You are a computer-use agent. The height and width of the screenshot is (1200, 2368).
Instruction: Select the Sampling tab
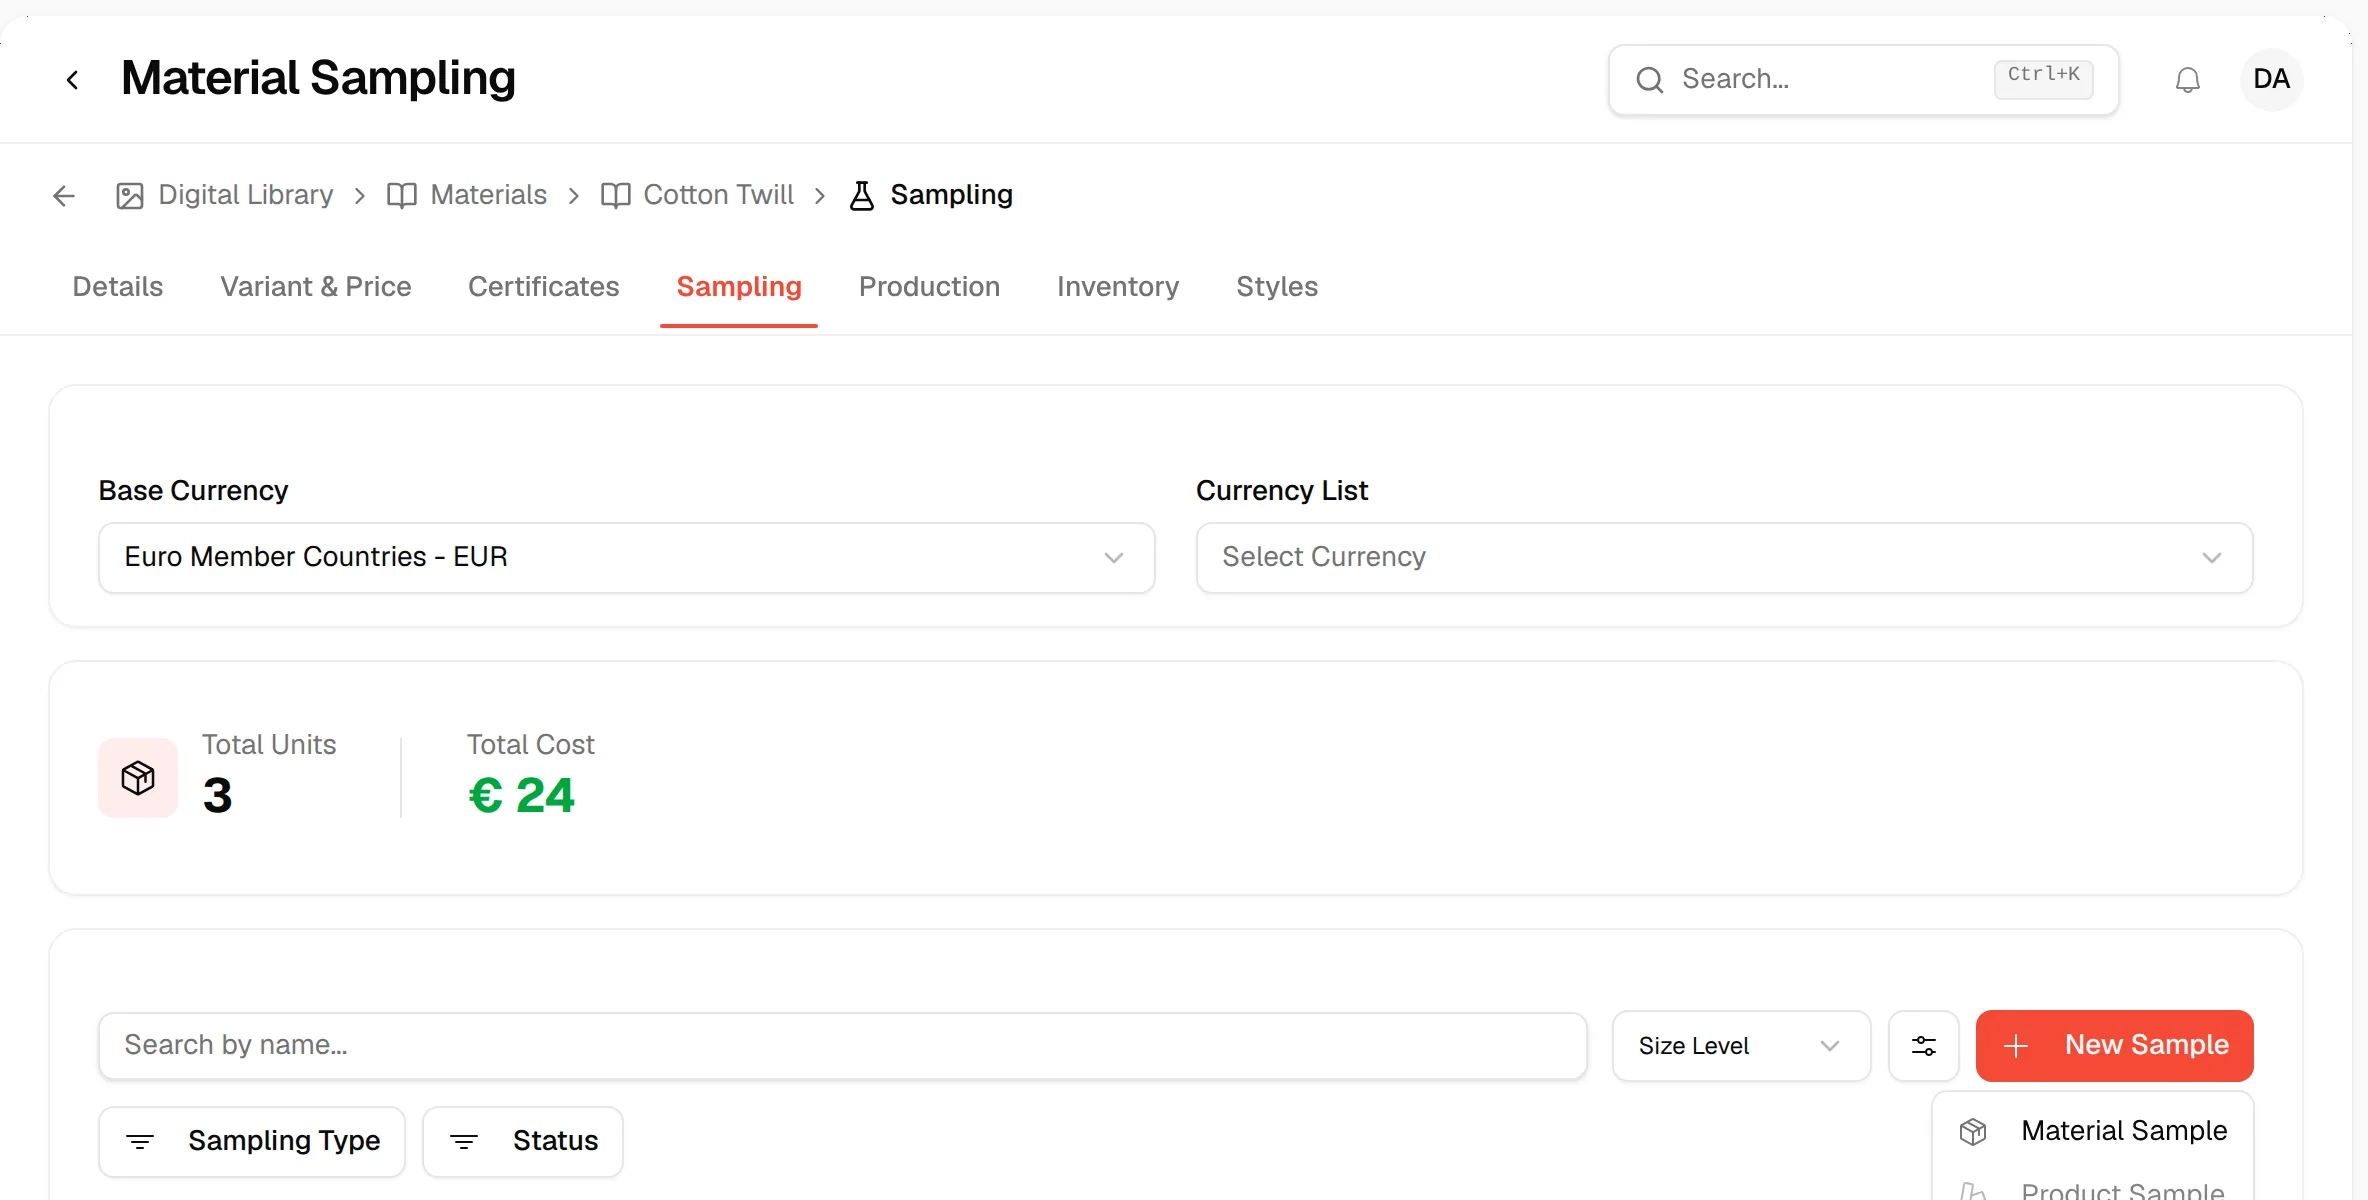pos(739,287)
